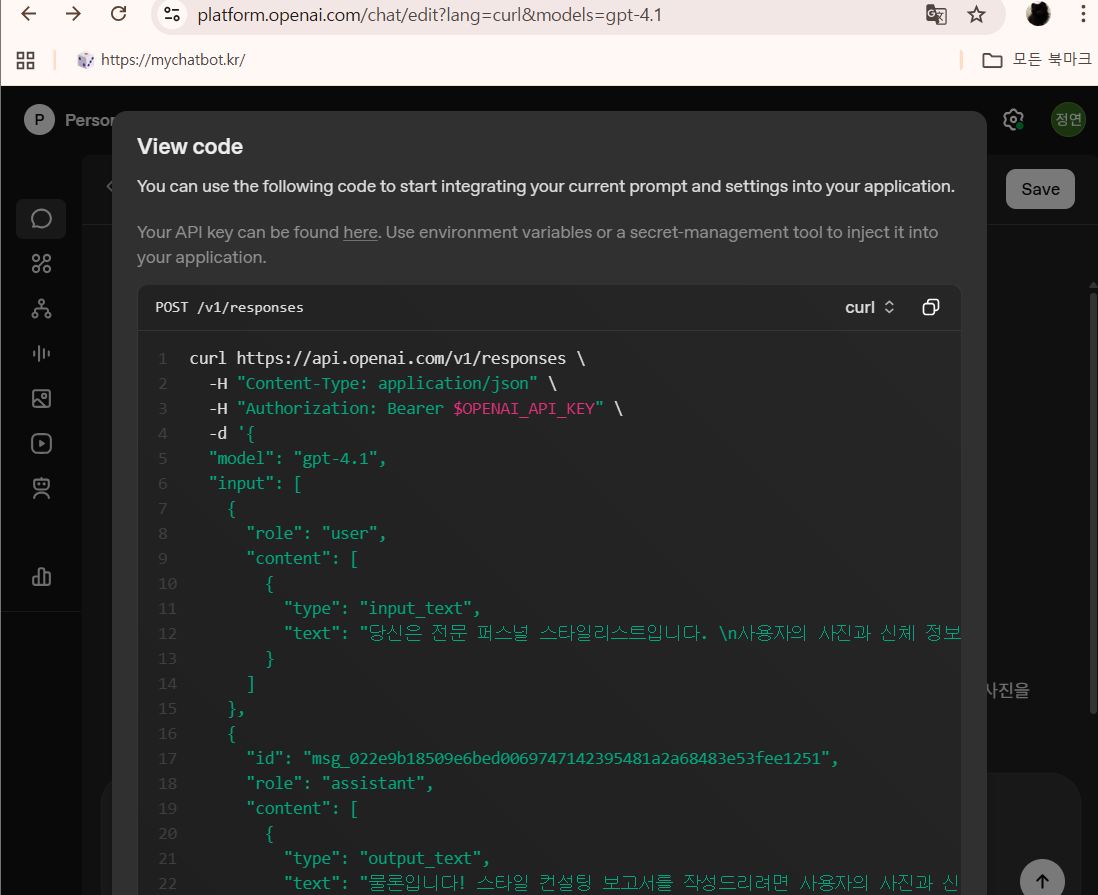
Task: Click the browser address bar URL
Action: 429,15
